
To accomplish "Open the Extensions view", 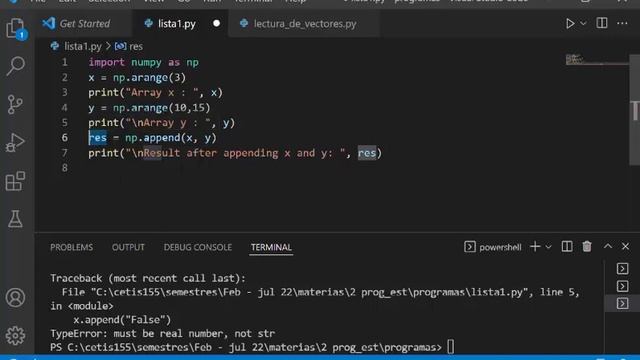I will (16, 181).
